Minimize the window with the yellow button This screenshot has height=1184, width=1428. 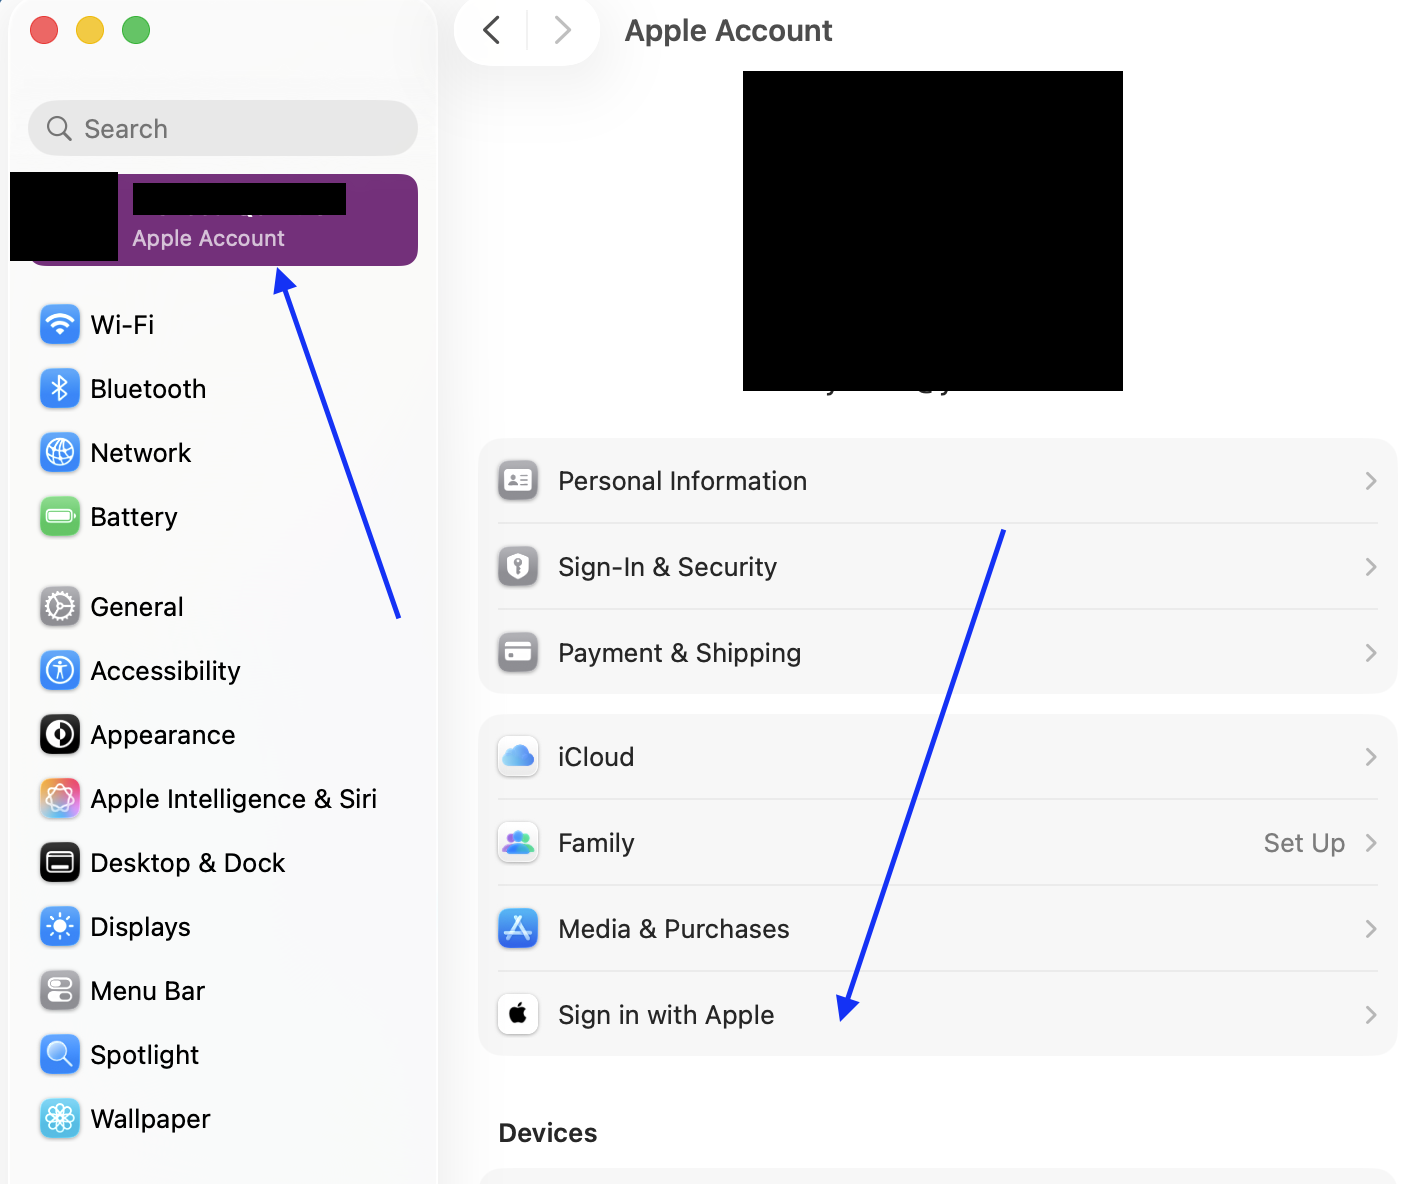(x=90, y=30)
